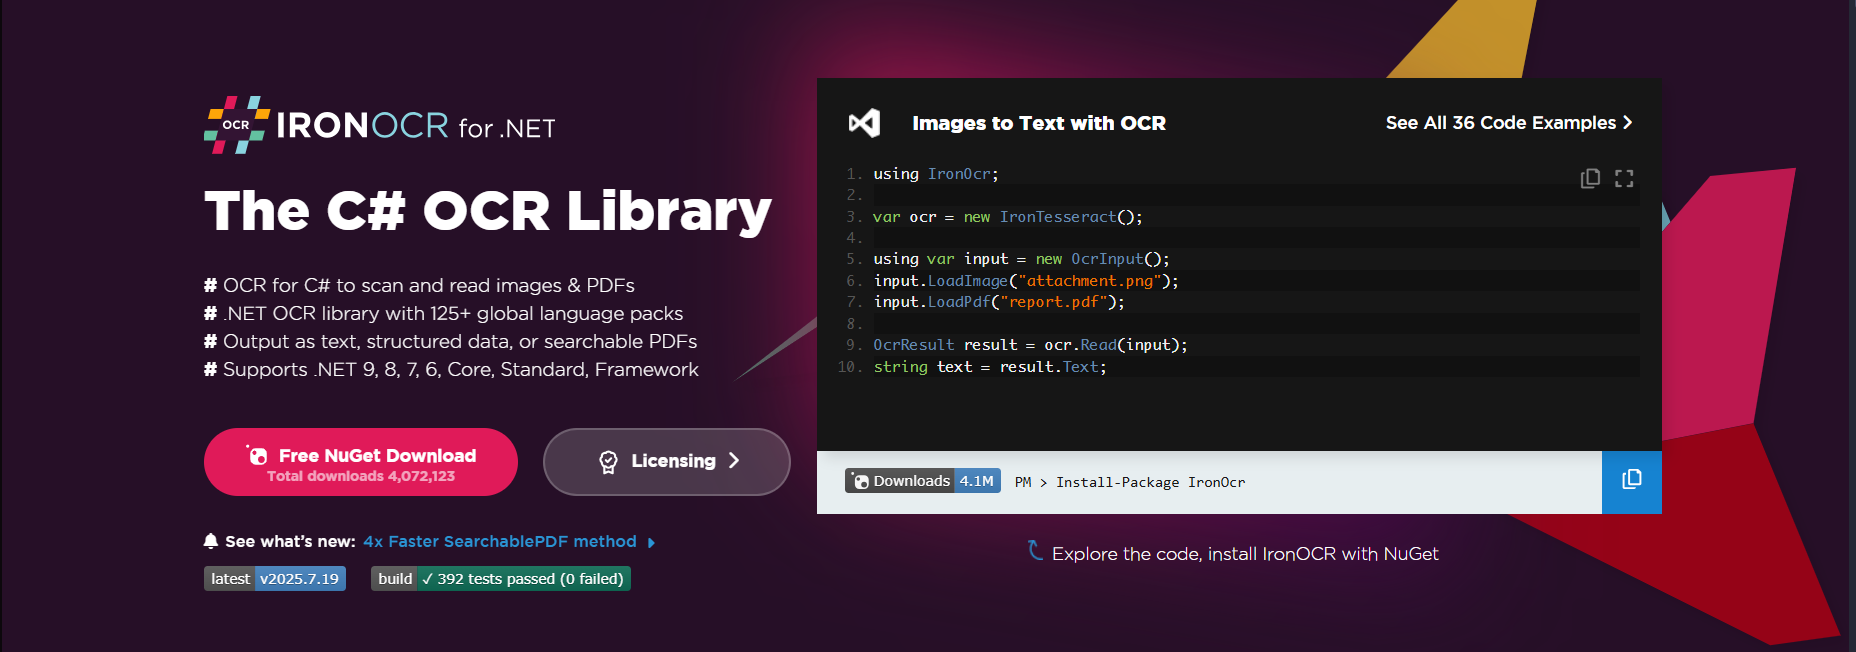Click the latest v2025.7.19 version badge
The width and height of the screenshot is (1856, 652).
click(x=275, y=579)
